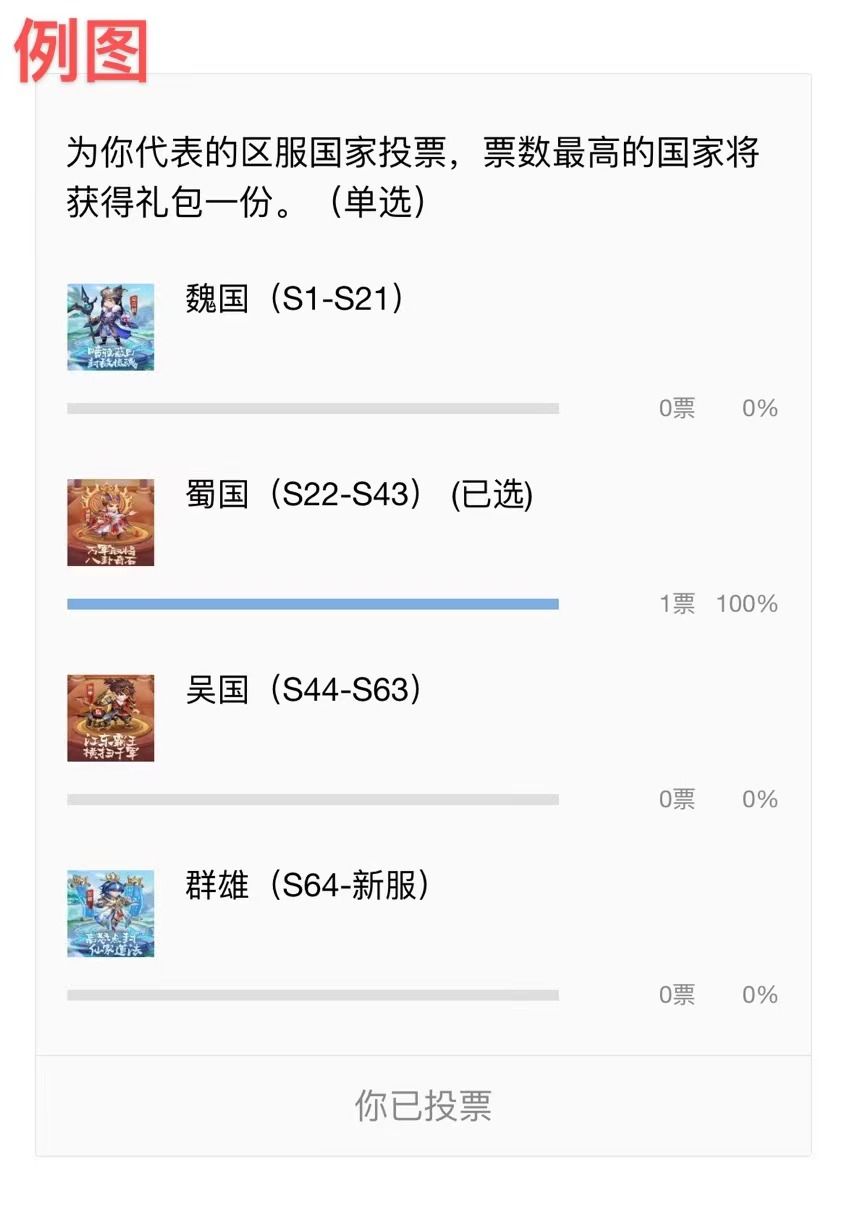Click the gray 魏国 vote progress bar
Screen dimensions: 847x1206
click(x=312, y=408)
